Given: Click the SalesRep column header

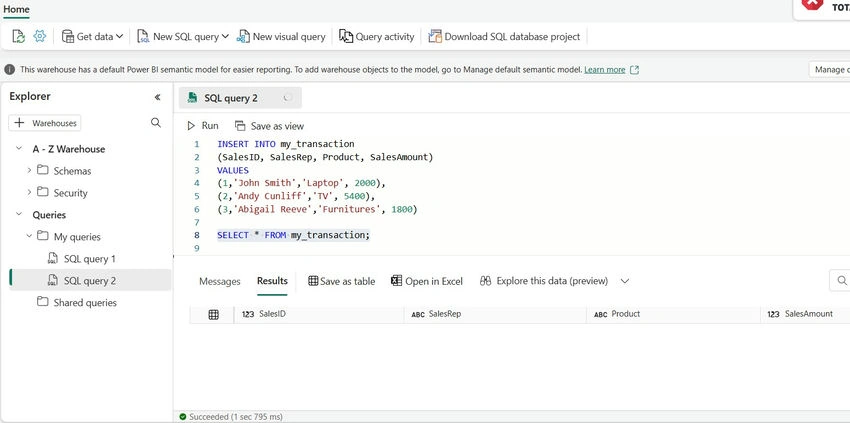Looking at the screenshot, I should click(495, 314).
